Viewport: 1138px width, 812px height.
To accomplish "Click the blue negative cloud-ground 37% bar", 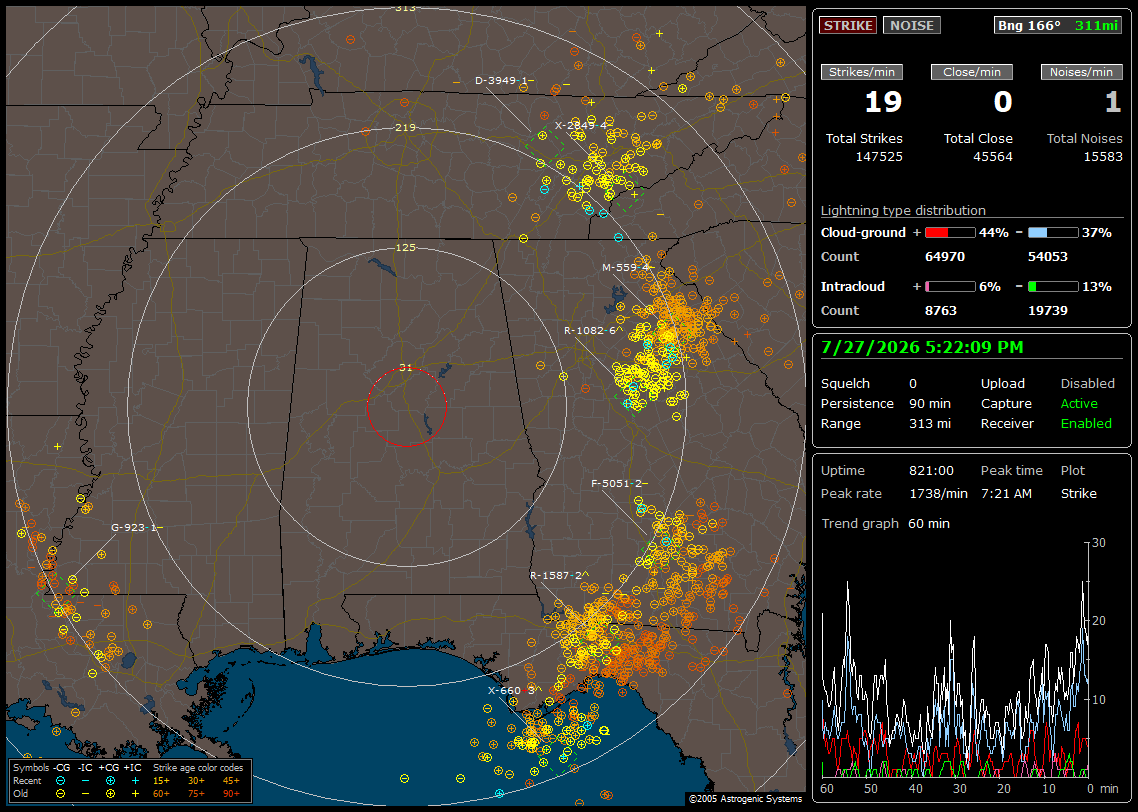I will pos(1053,233).
